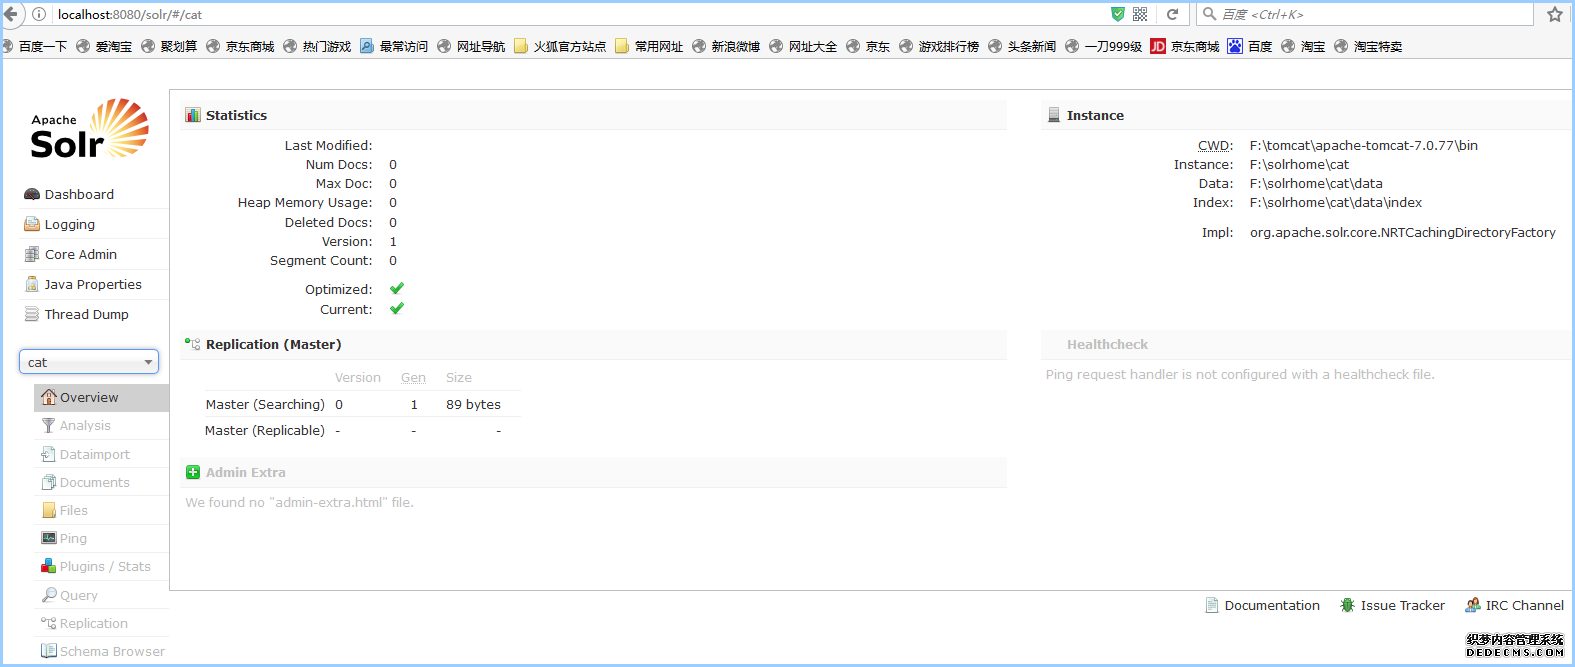The height and width of the screenshot is (667, 1575).
Task: Open the 京东商城 JD bookmark
Action: tap(1185, 46)
